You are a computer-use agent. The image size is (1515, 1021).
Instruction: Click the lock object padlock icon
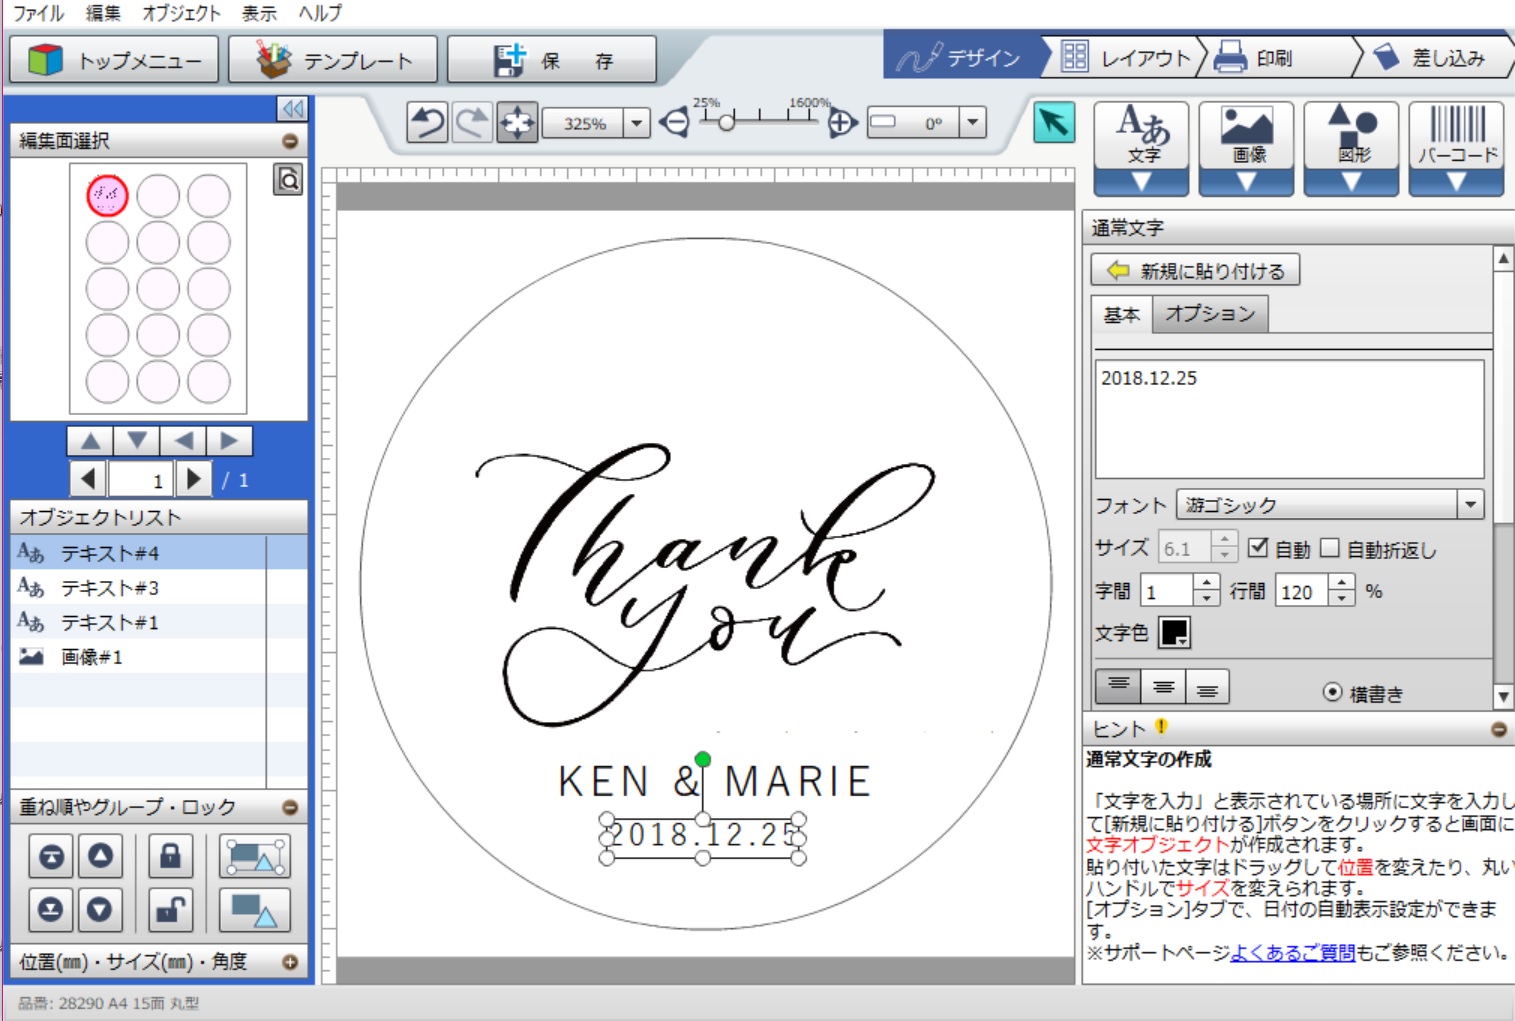170,857
